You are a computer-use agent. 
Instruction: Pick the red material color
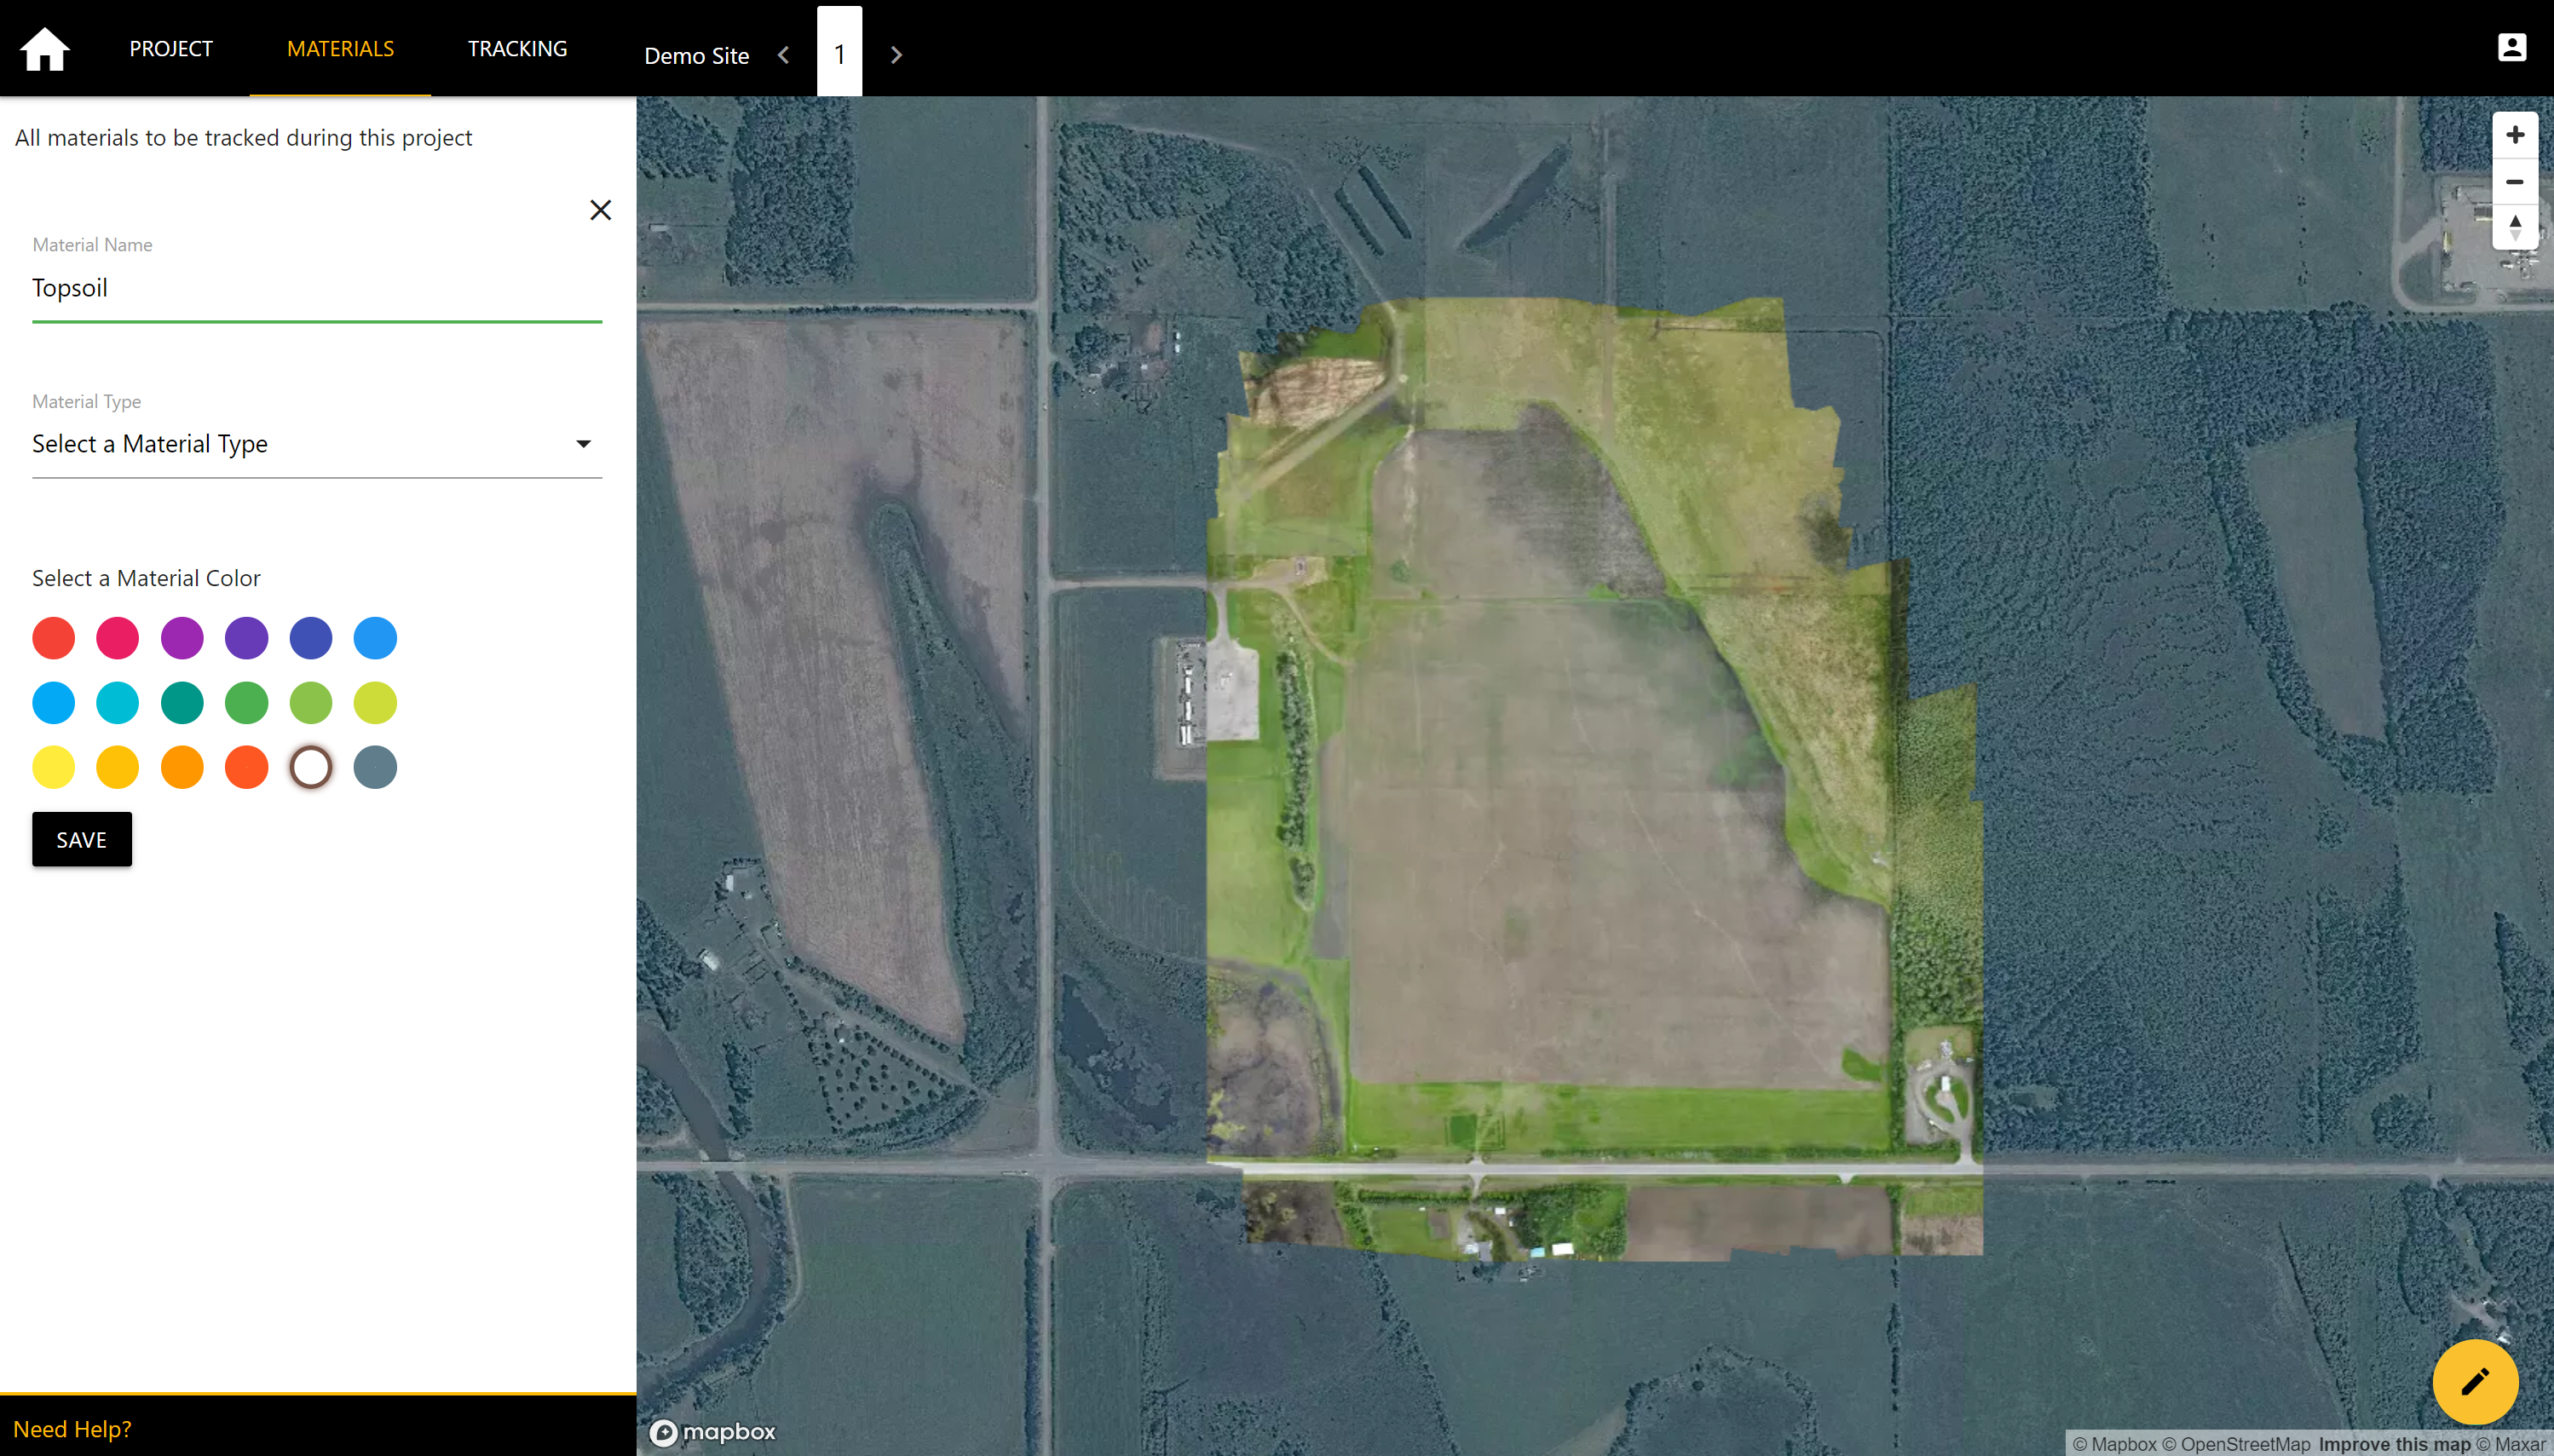[x=53, y=638]
